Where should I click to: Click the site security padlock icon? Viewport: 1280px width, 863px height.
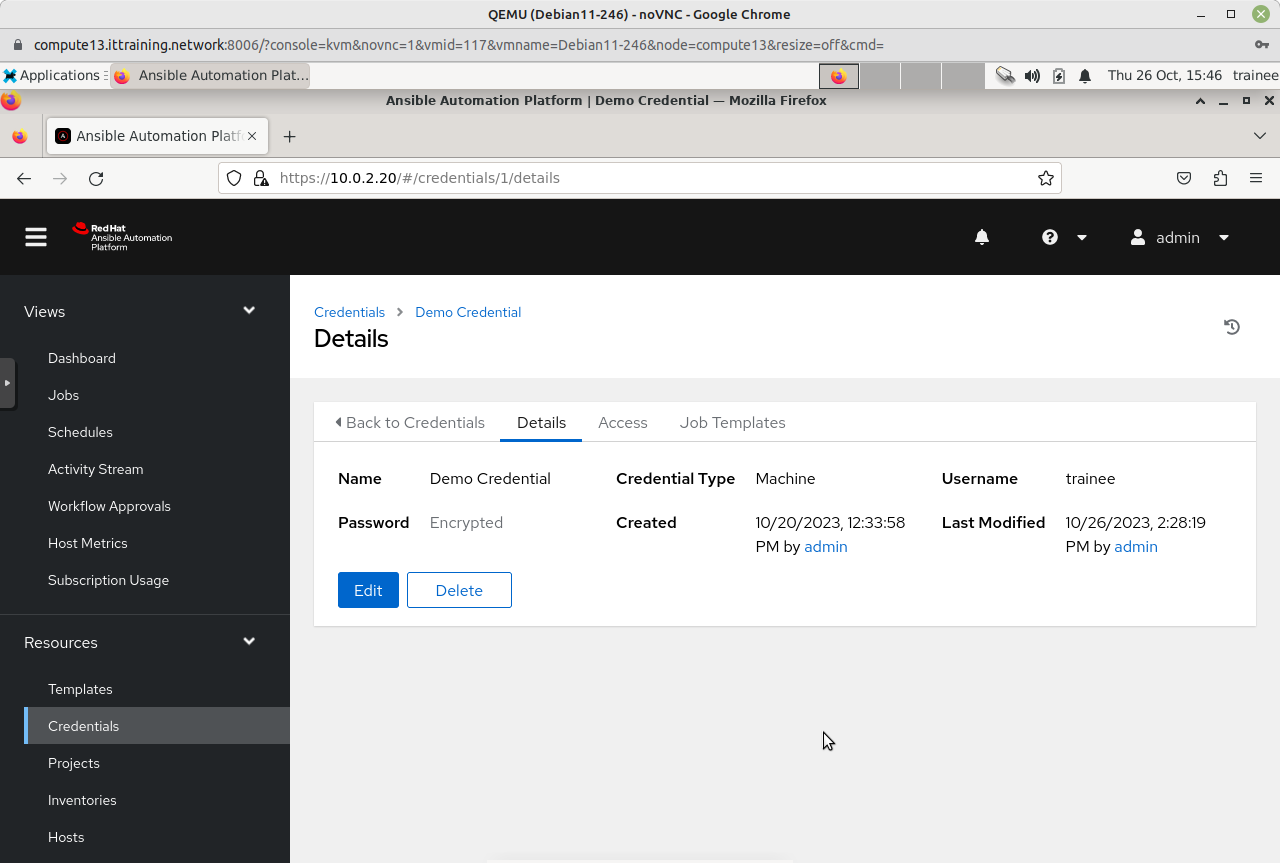(x=261, y=178)
